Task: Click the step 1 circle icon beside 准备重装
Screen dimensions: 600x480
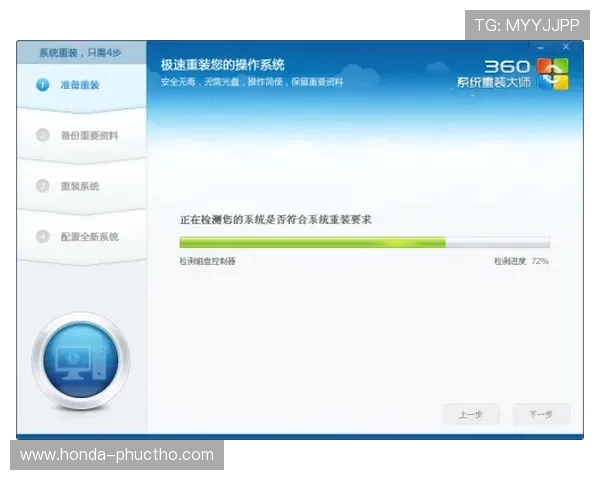Action: [x=42, y=85]
